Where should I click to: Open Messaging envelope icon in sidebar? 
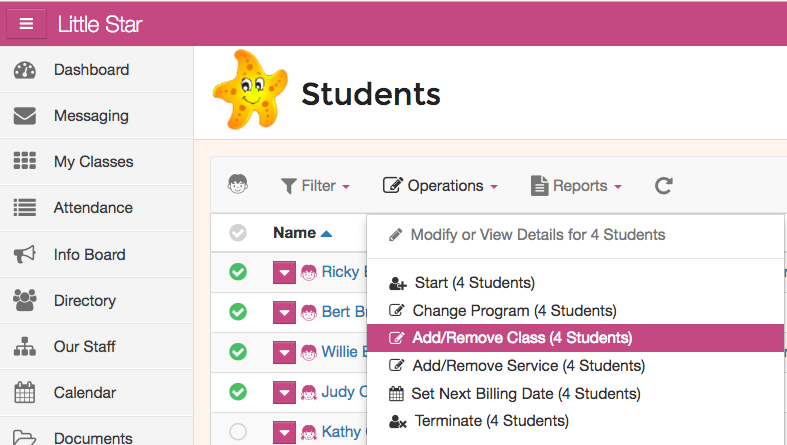pos(25,116)
